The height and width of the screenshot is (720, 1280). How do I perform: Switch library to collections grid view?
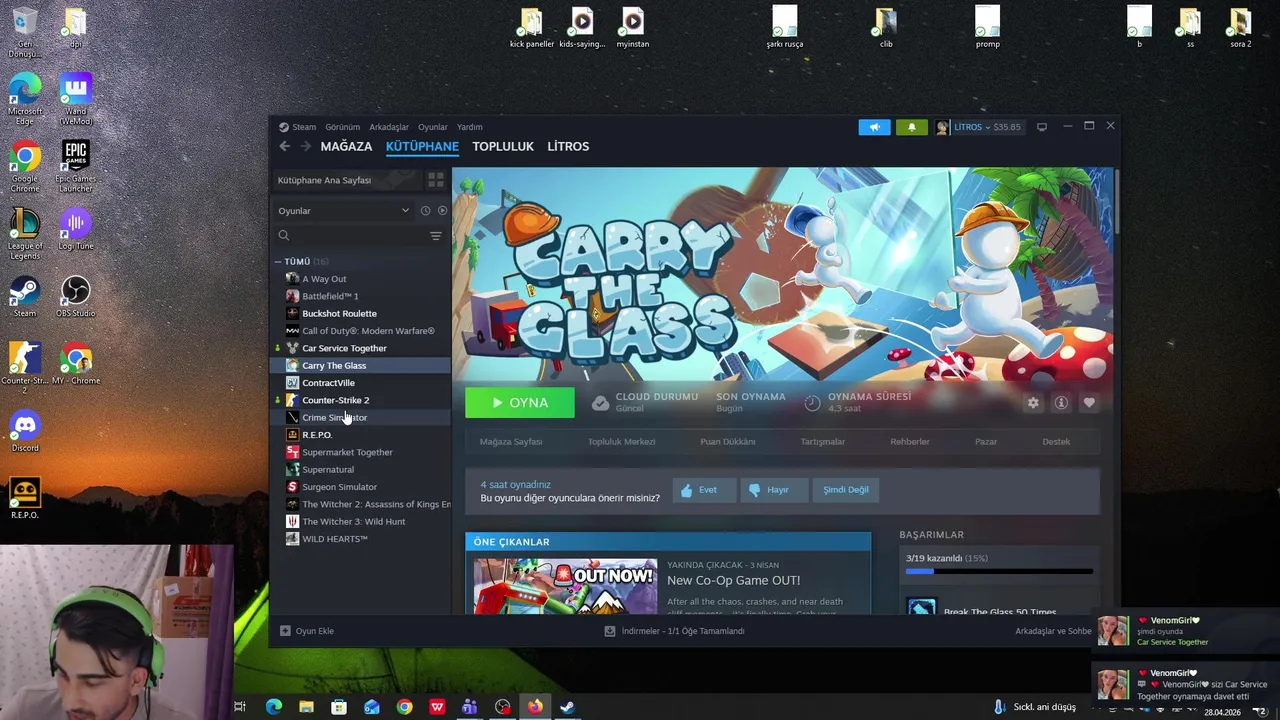coord(436,180)
